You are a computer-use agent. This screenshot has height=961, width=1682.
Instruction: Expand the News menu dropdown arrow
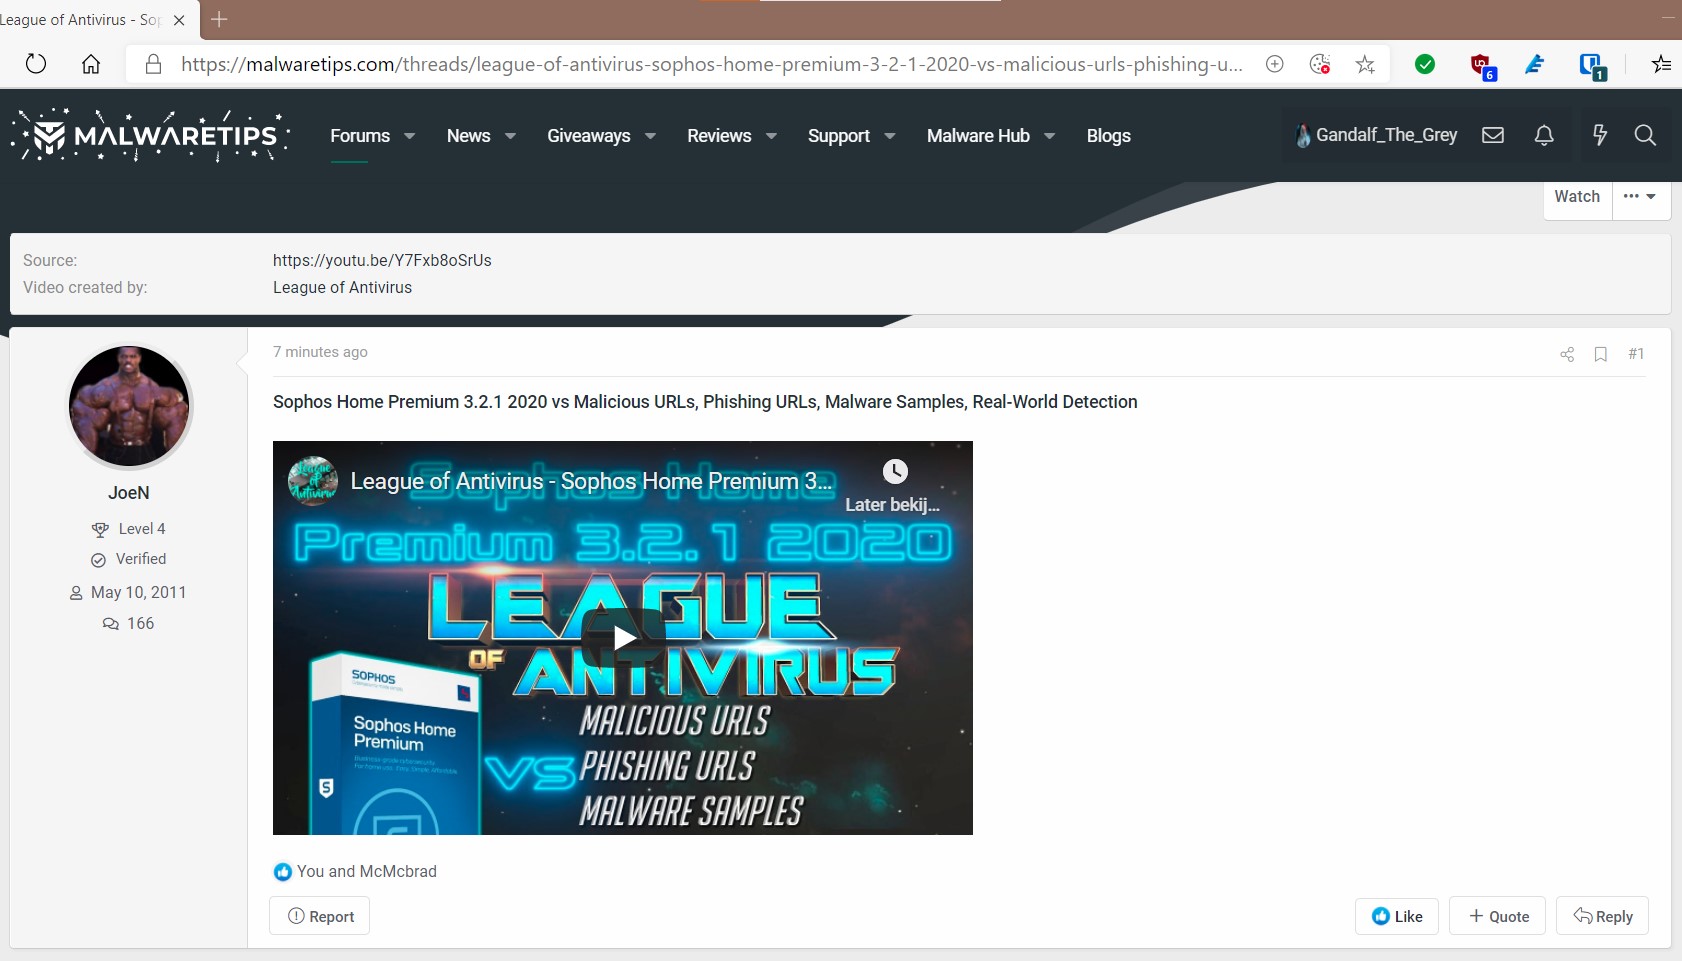tap(510, 136)
